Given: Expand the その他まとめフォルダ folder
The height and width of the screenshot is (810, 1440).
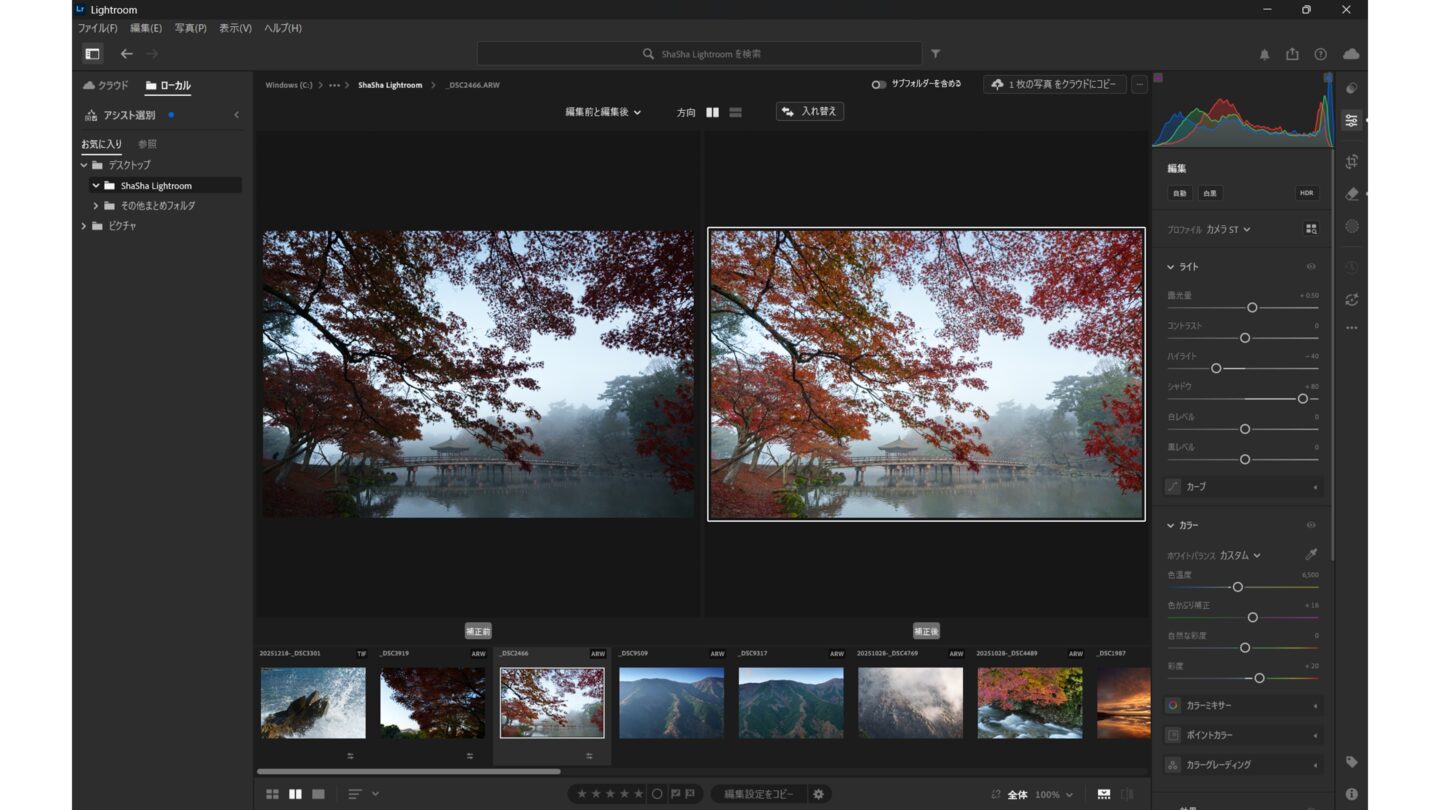Looking at the screenshot, I should 96,206.
